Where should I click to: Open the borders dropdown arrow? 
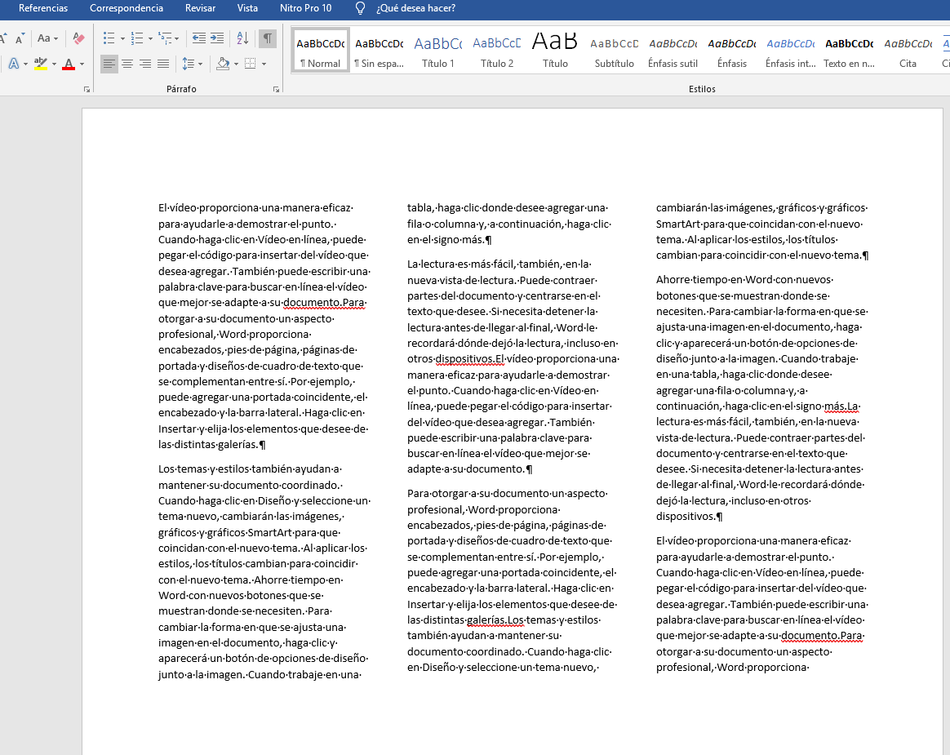tap(263, 64)
